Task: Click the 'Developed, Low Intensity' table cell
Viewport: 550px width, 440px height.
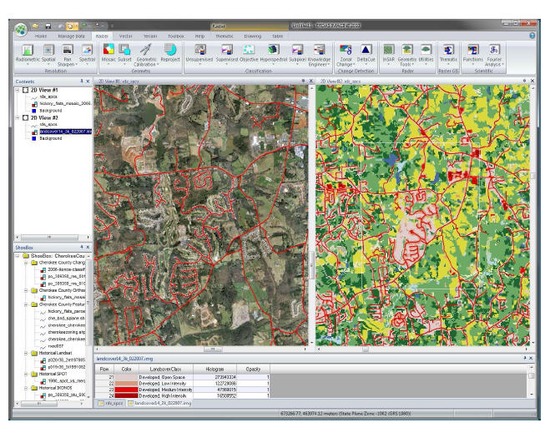Action: pyautogui.click(x=166, y=384)
